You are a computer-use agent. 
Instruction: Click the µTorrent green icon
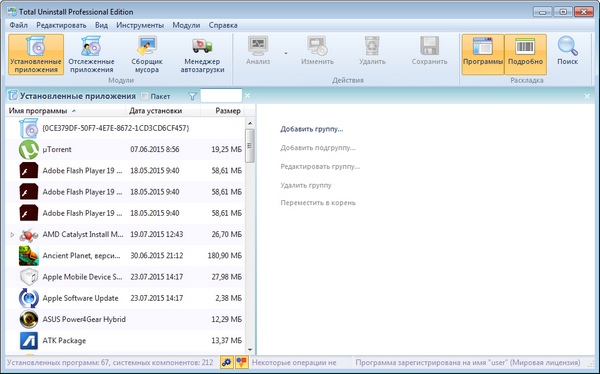click(x=29, y=149)
